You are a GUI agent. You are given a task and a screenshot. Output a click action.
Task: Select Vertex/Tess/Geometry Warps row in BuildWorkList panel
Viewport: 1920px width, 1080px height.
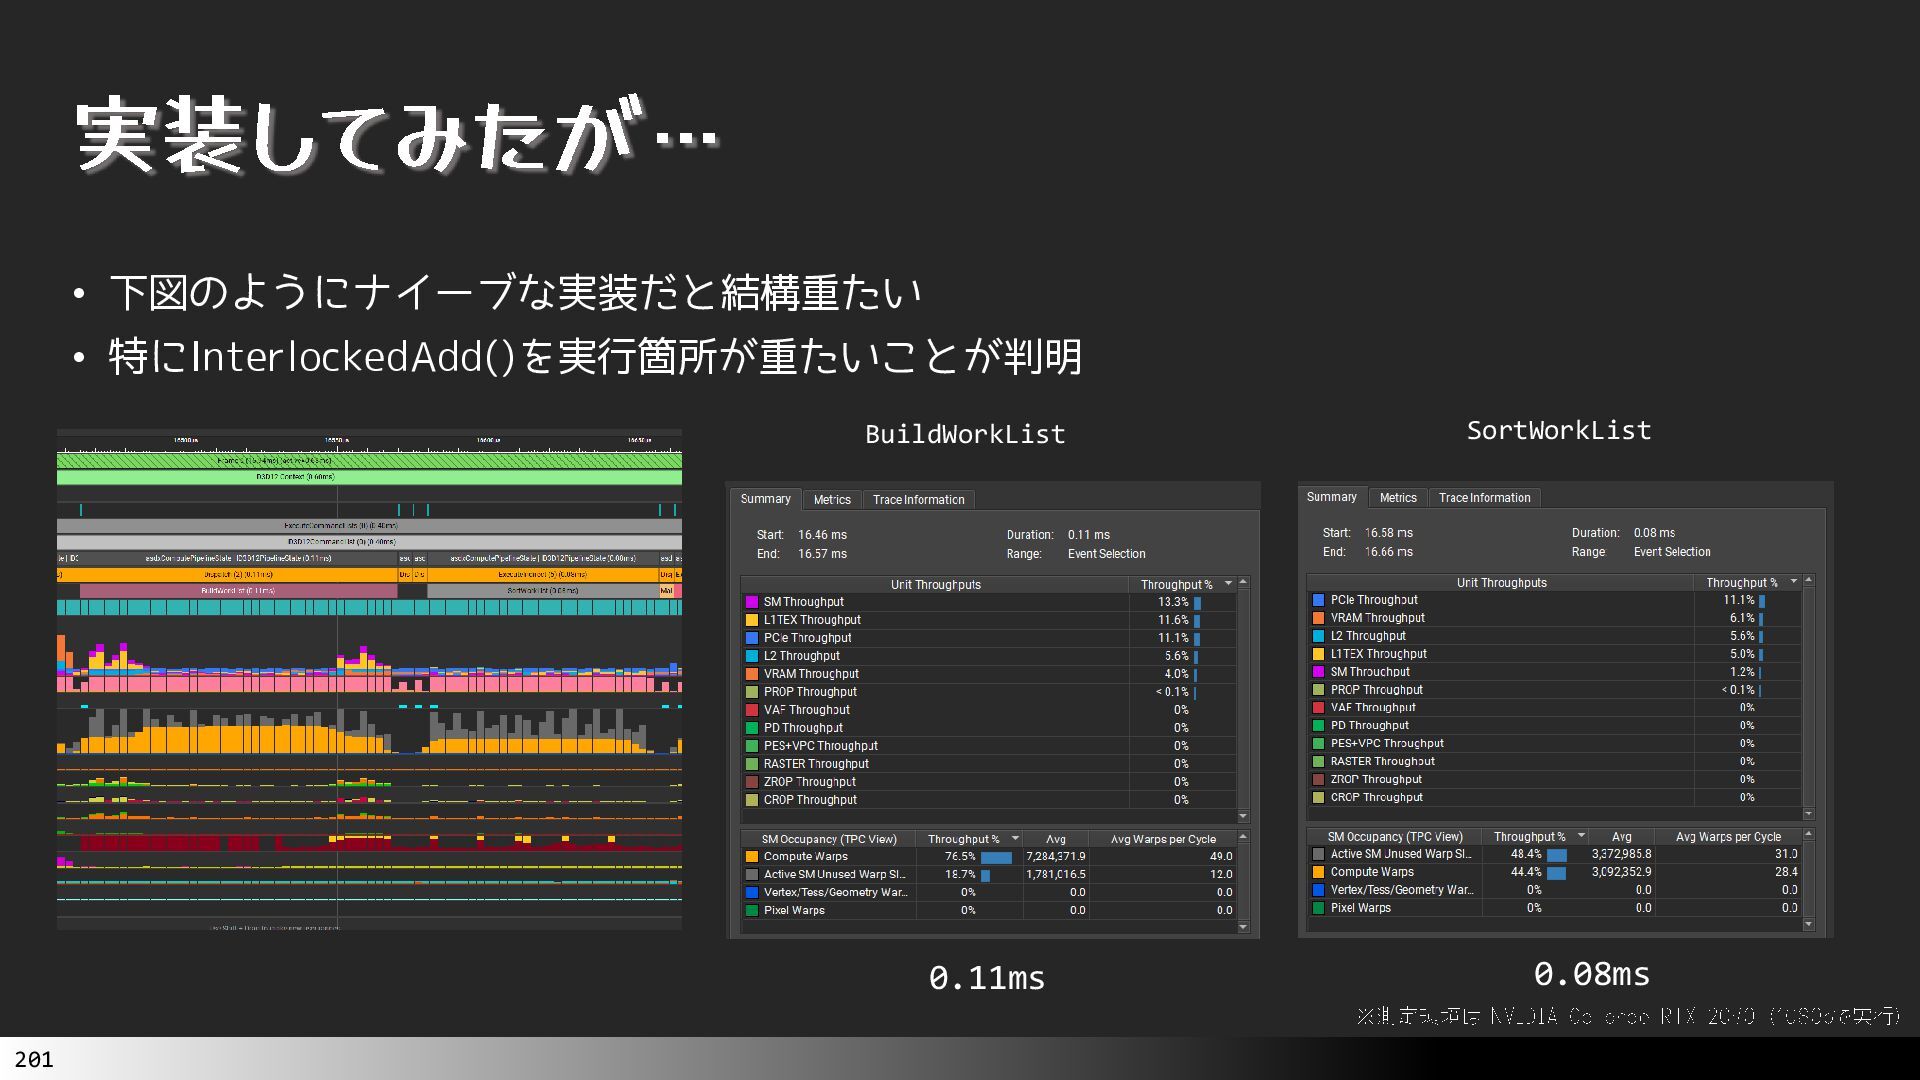point(989,893)
